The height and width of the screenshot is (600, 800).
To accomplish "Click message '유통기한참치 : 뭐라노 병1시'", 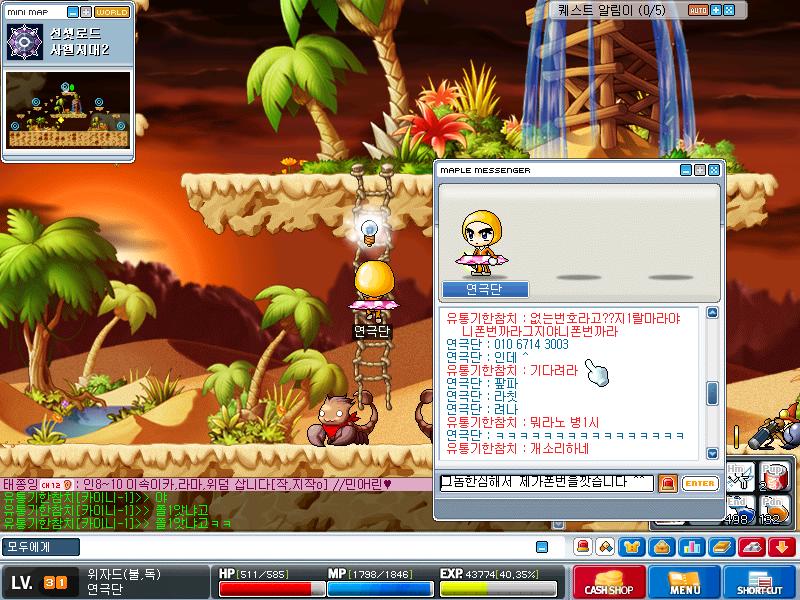I will click(x=522, y=422).
